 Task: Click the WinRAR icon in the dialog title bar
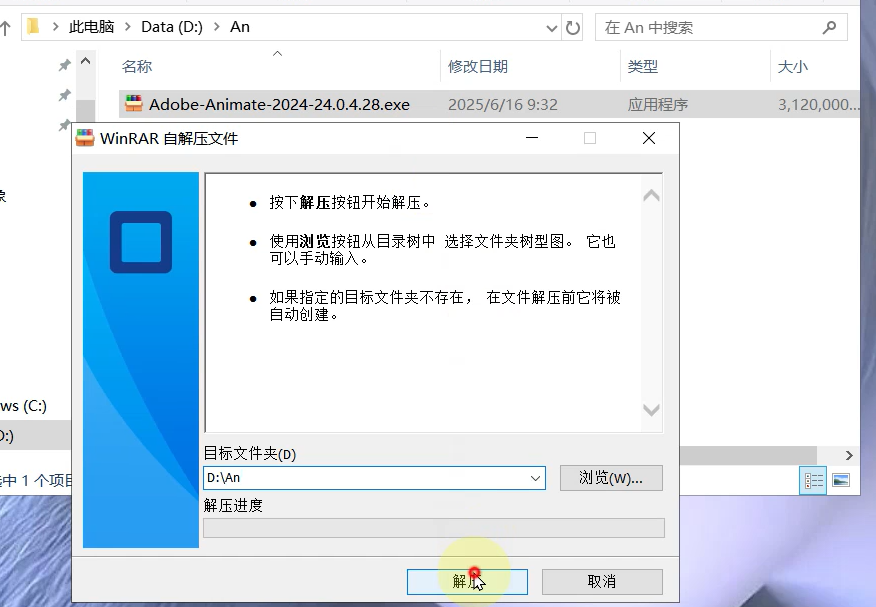pos(85,138)
